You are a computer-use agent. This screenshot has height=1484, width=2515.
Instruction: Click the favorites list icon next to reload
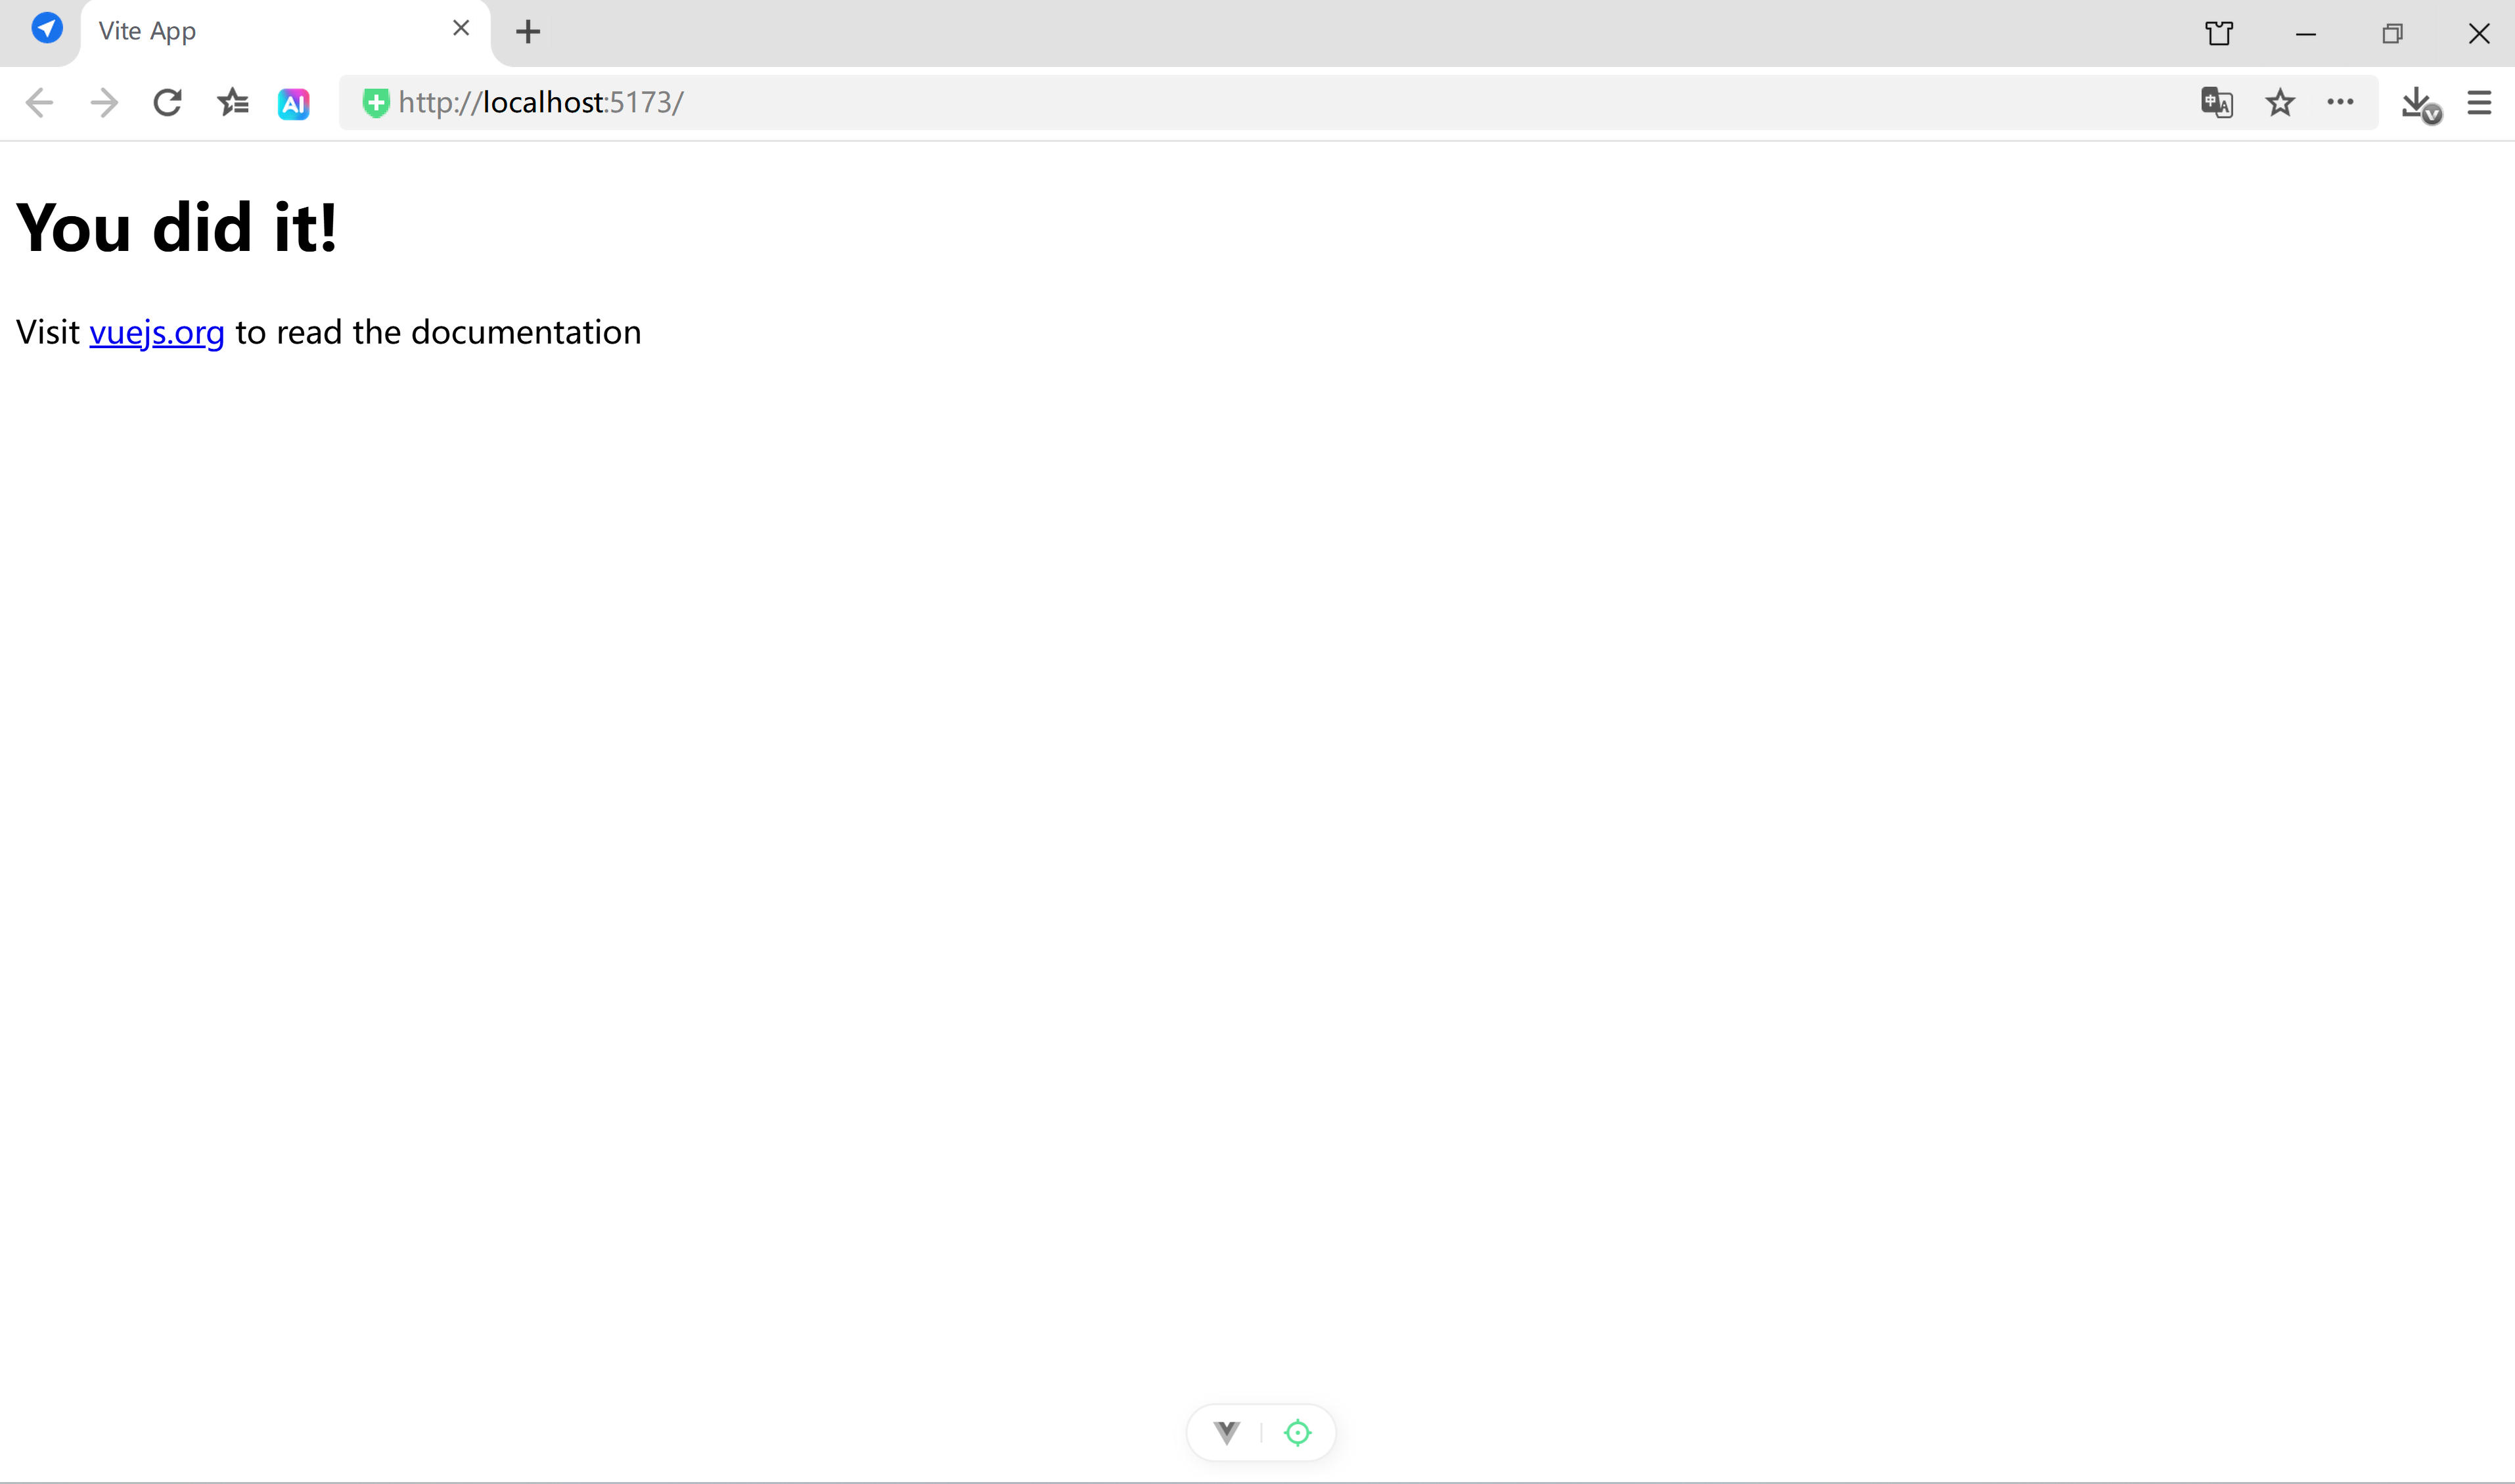(232, 102)
